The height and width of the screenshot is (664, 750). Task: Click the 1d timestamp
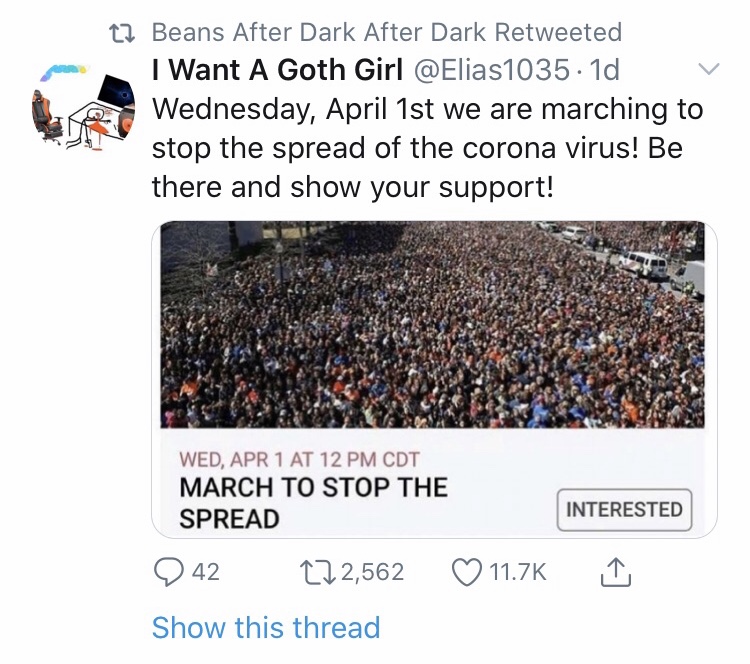coord(606,71)
